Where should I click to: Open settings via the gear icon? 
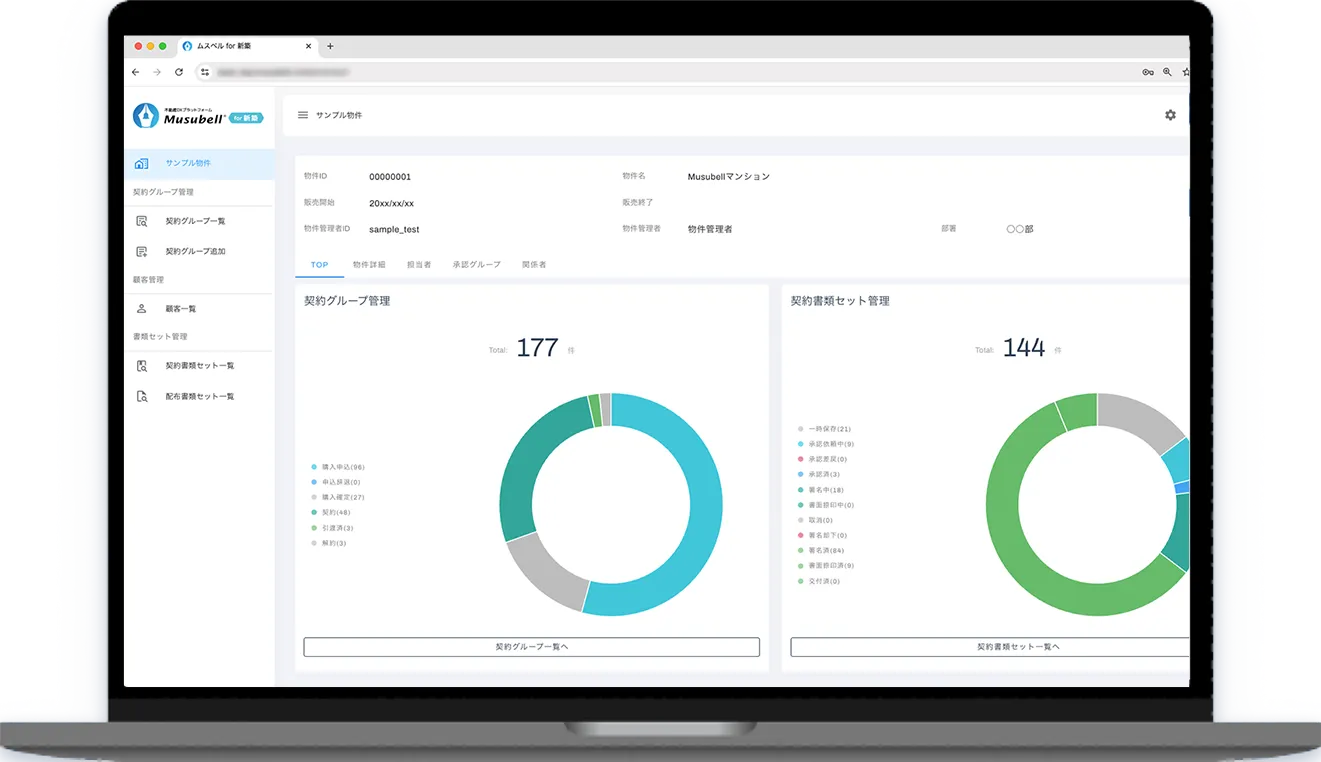pos(1170,115)
